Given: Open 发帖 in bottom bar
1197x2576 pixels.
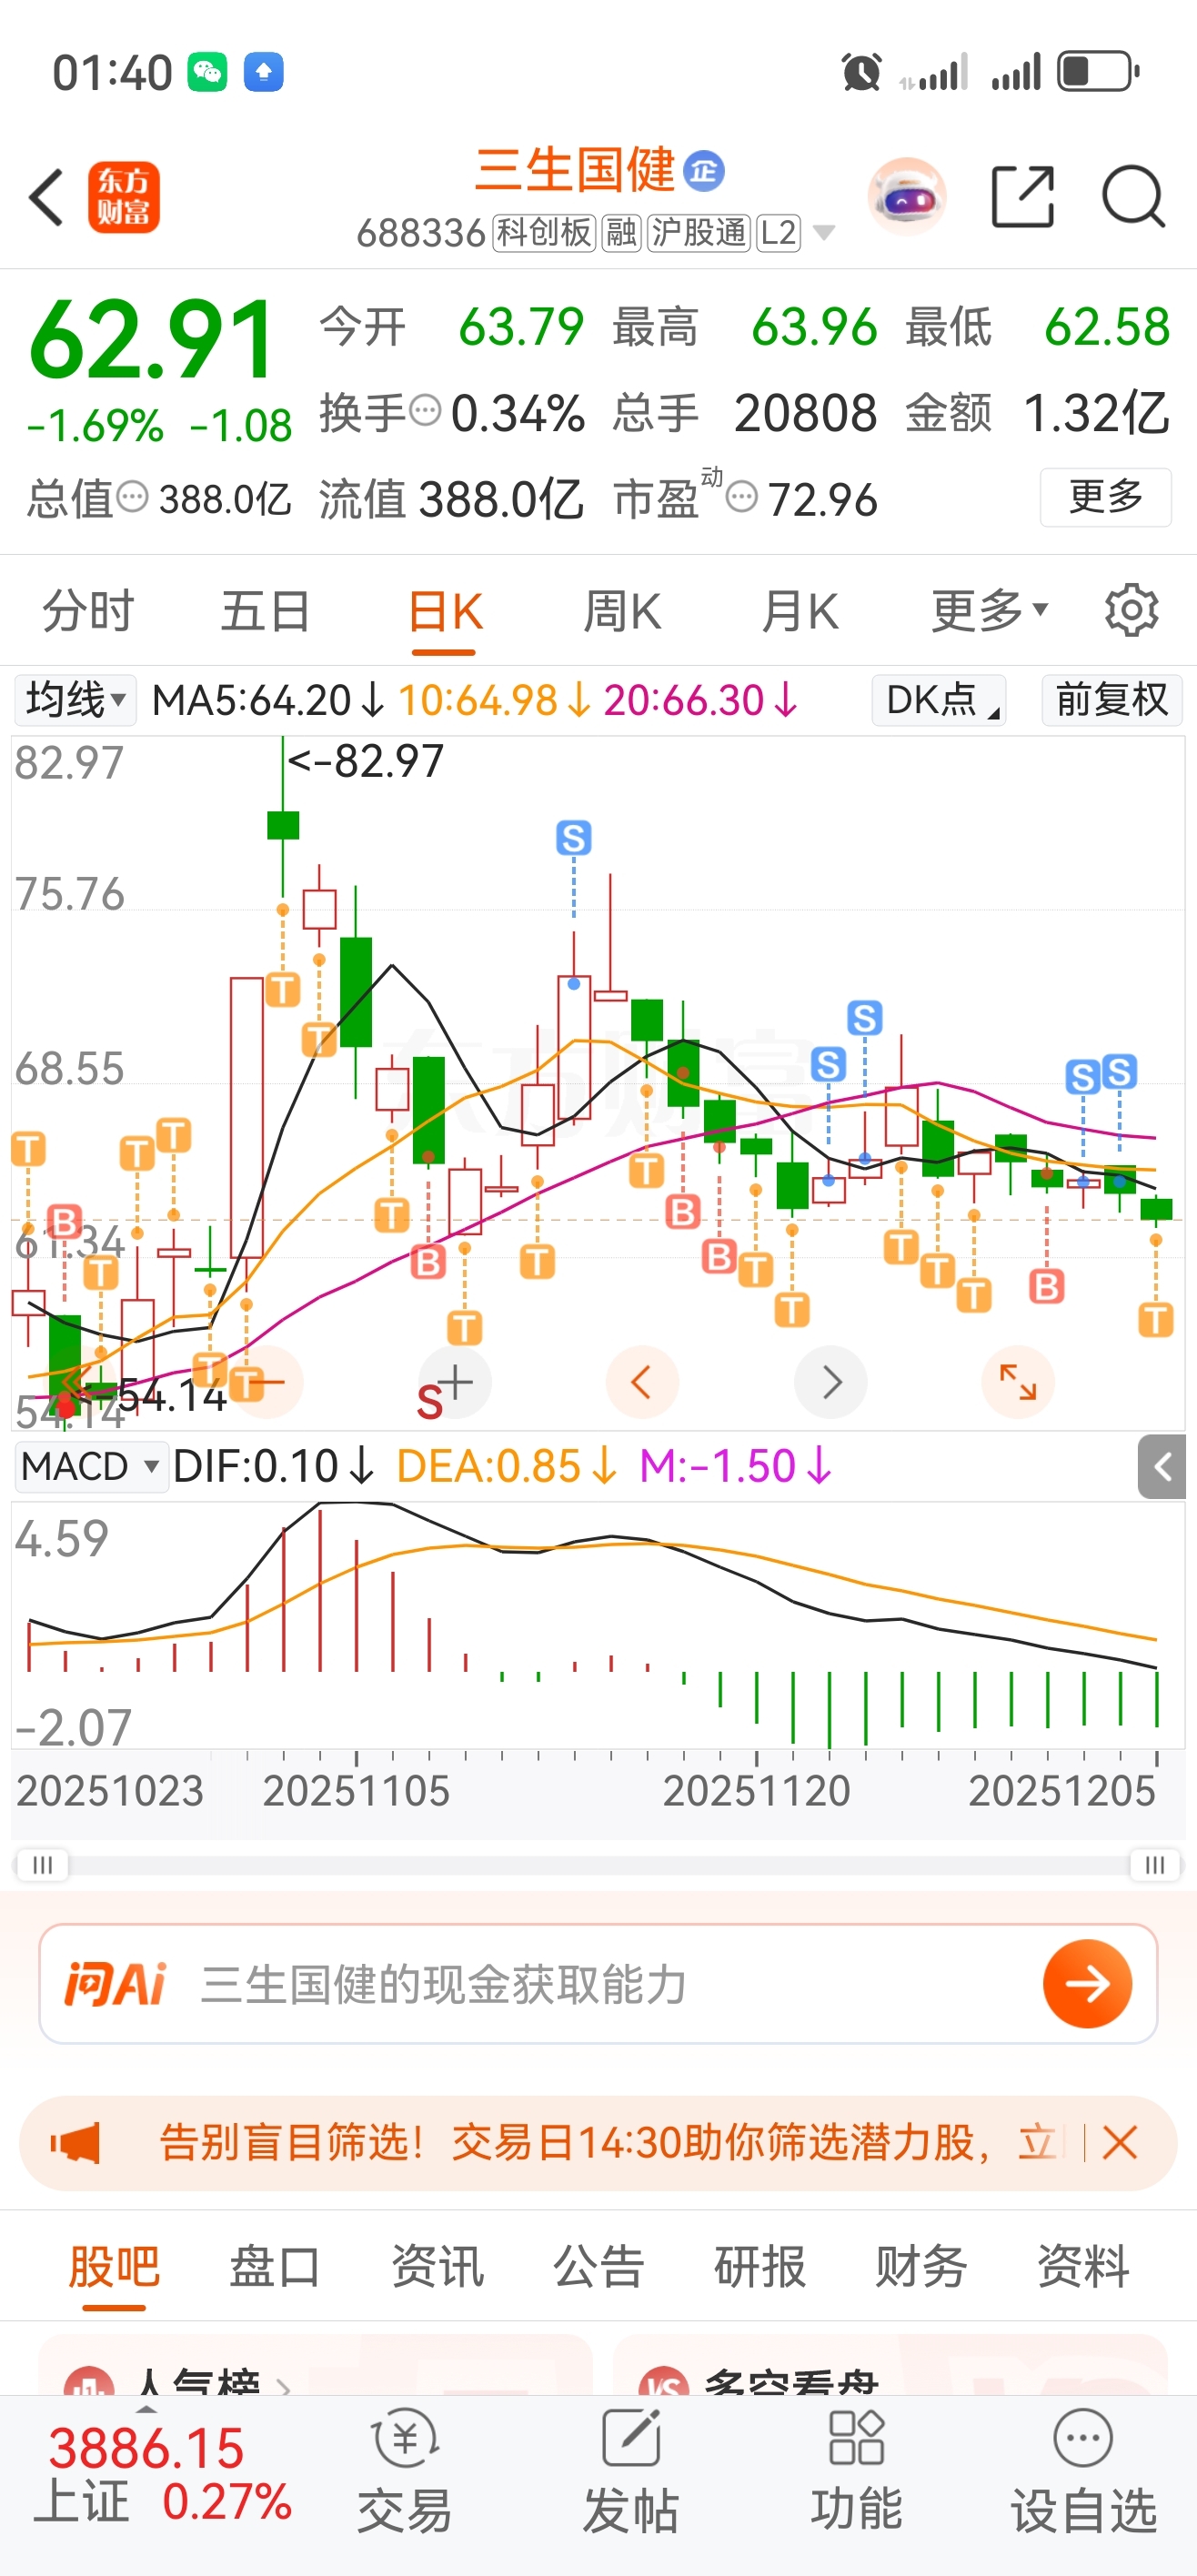Looking at the screenshot, I should (631, 2471).
